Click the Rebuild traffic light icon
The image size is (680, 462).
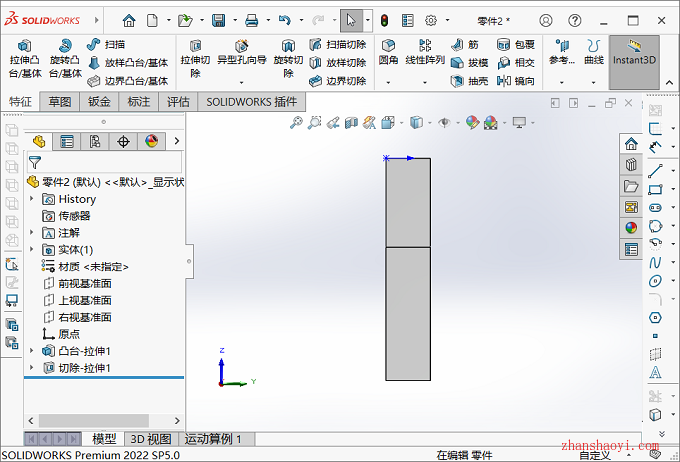pos(384,20)
